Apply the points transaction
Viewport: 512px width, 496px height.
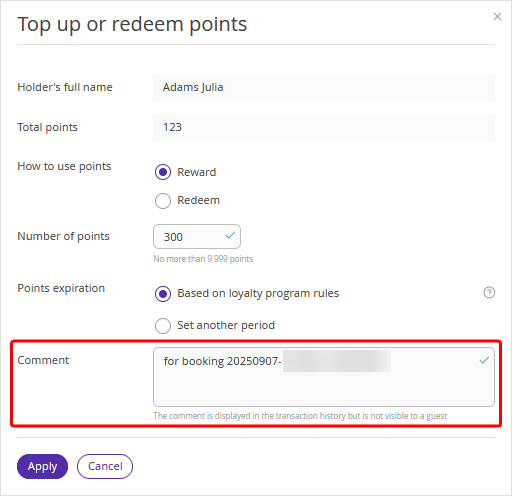pyautogui.click(x=42, y=466)
